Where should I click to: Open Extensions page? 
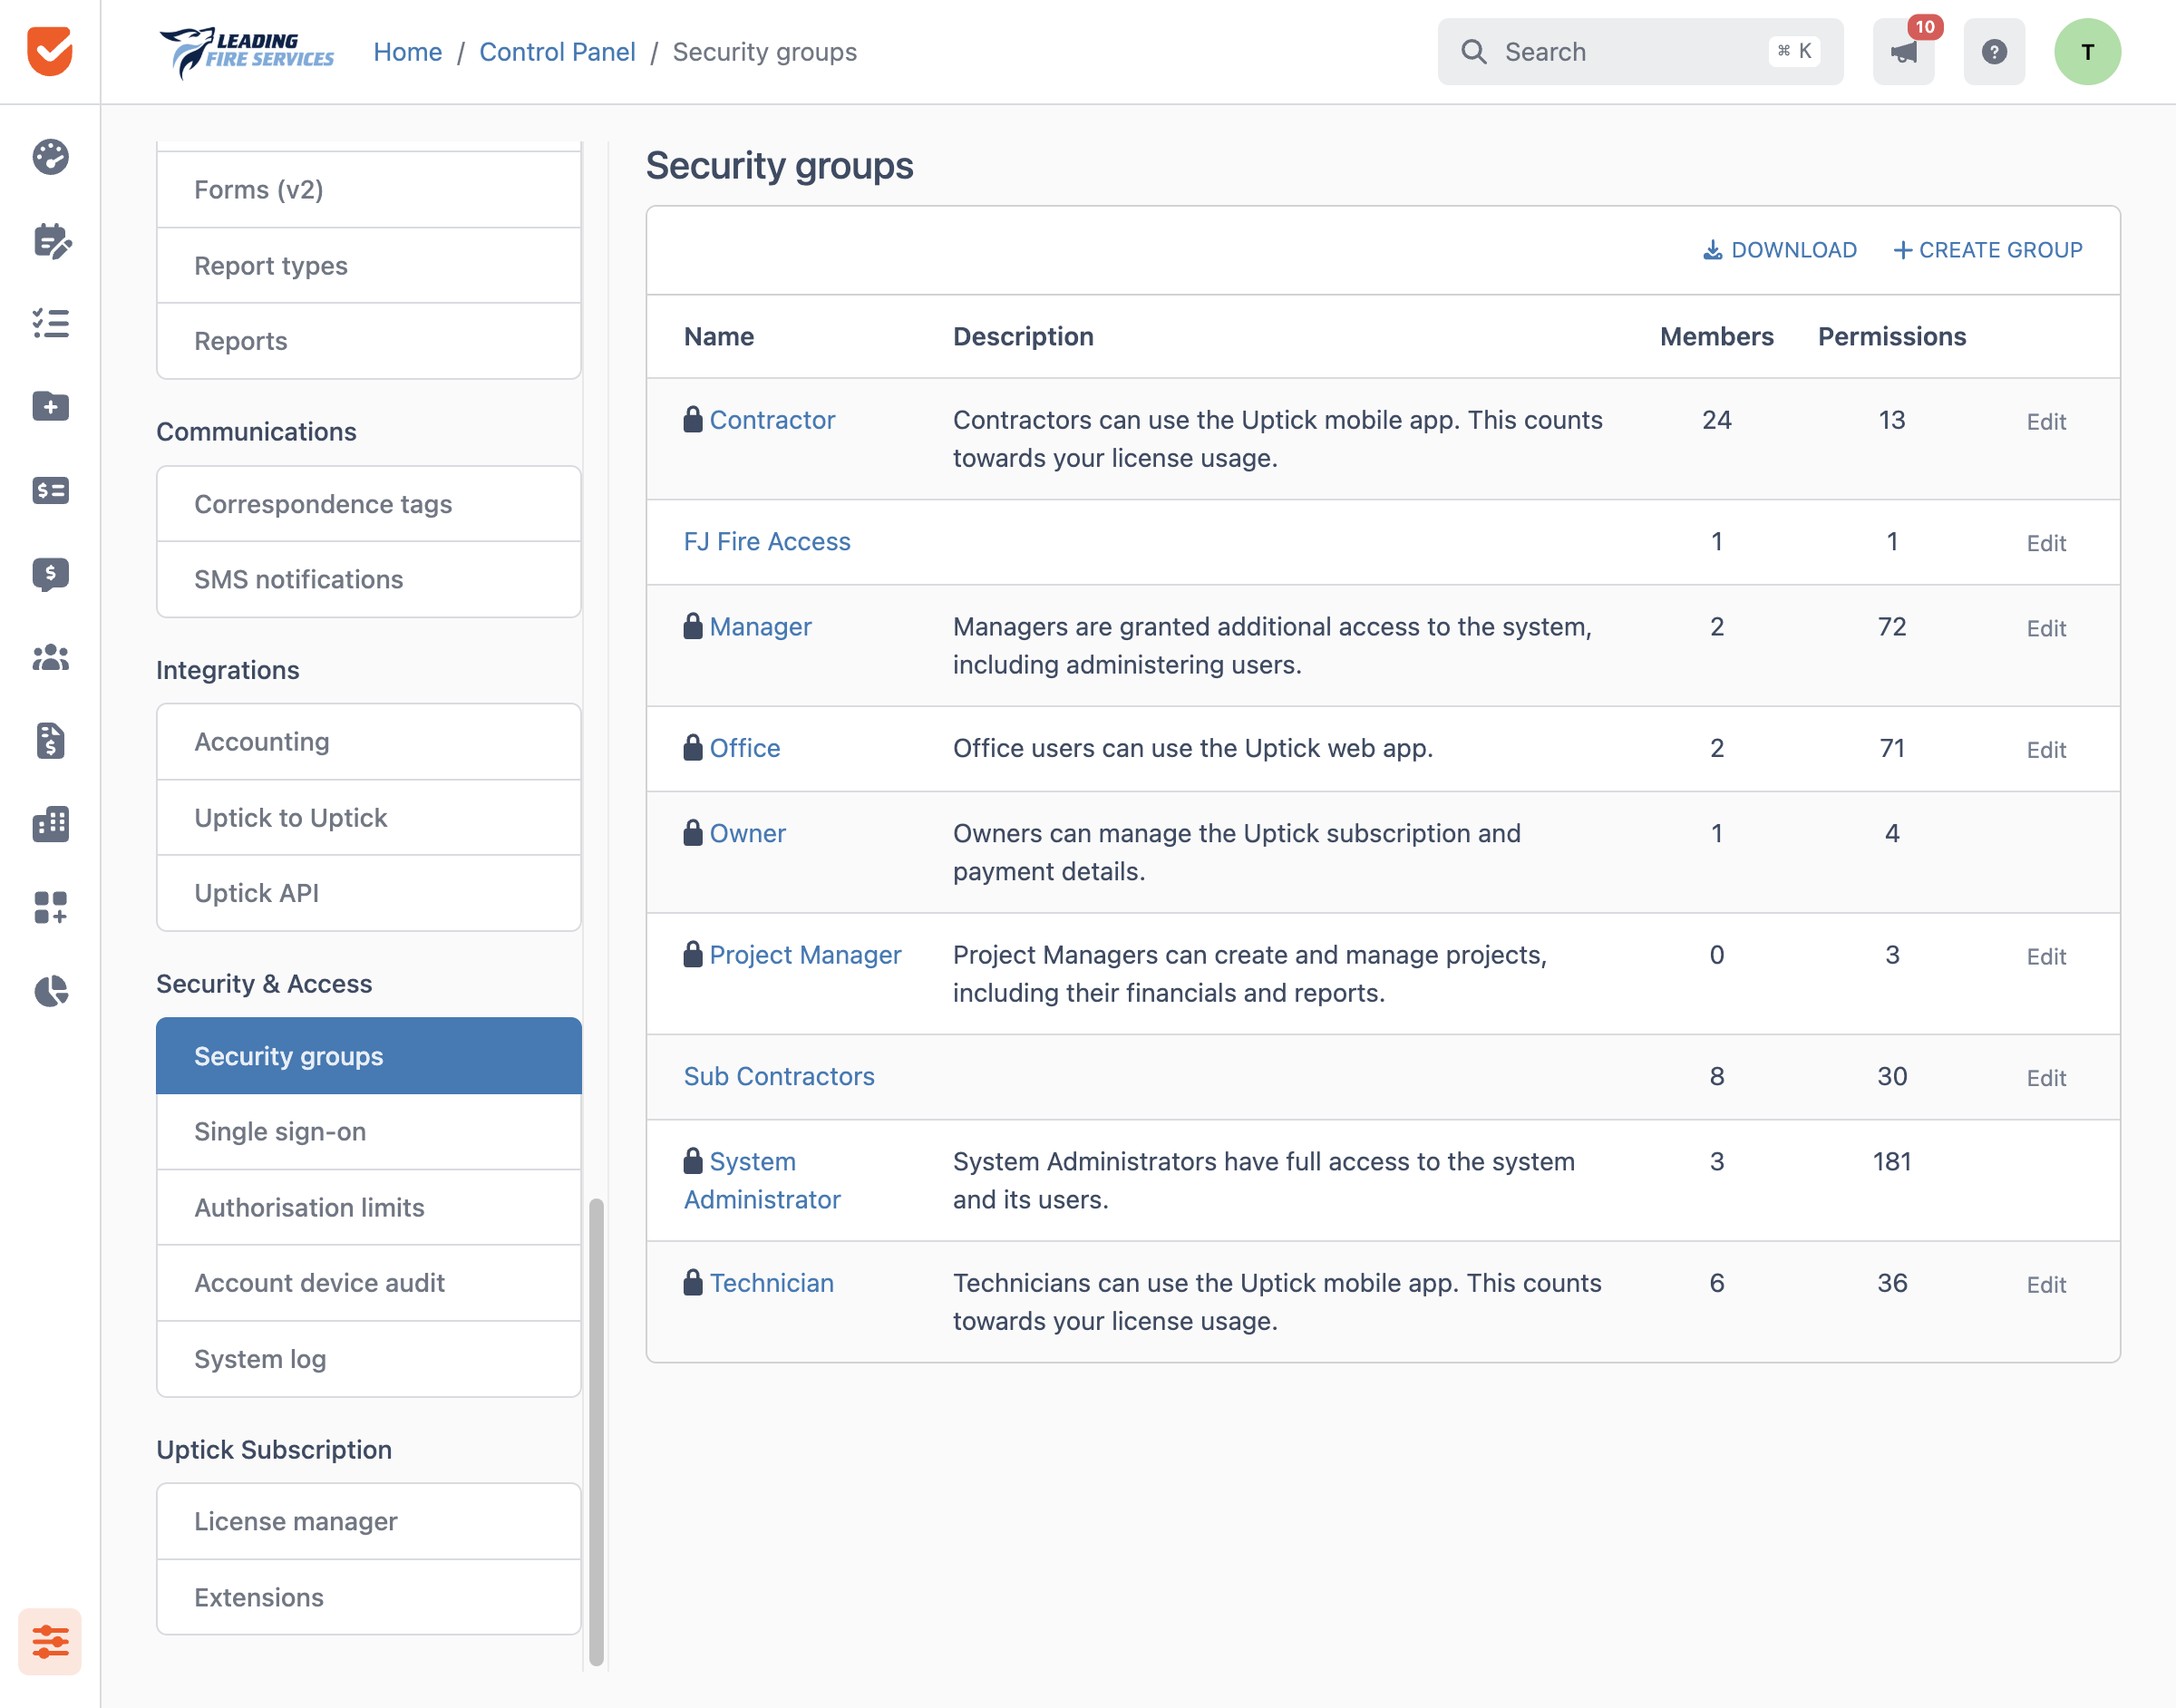point(369,1597)
